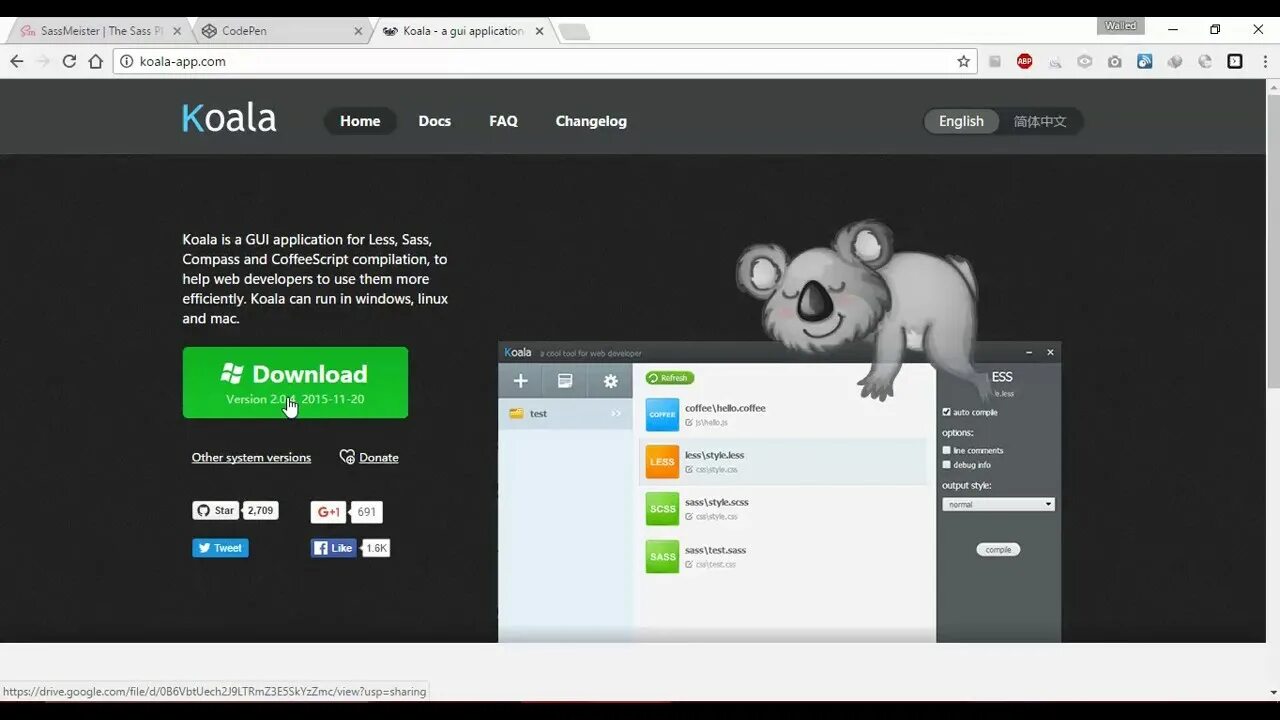
Task: Click the test project folder icon
Action: (x=516, y=414)
